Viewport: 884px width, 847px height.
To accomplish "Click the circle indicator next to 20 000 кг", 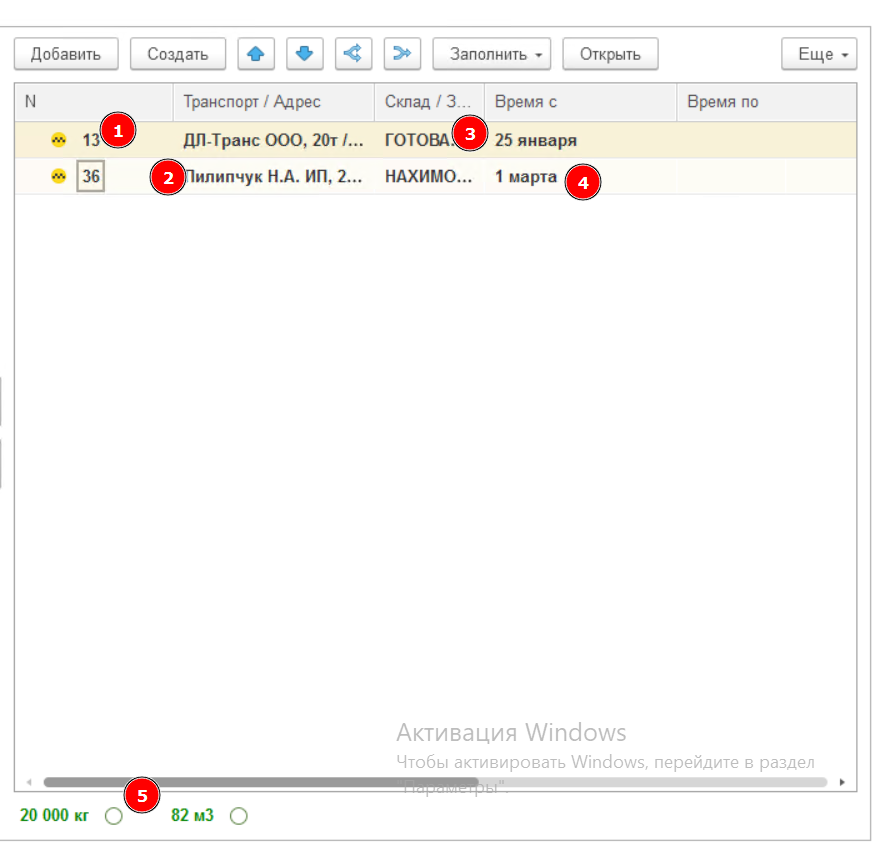I will point(114,816).
